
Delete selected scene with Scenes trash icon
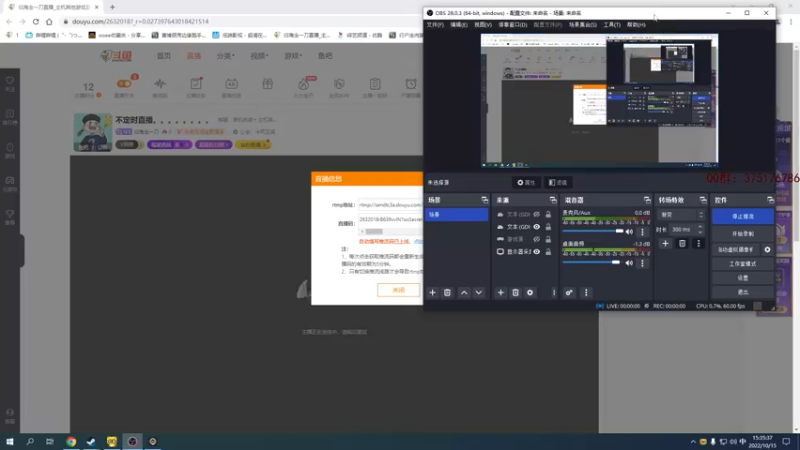click(x=447, y=292)
